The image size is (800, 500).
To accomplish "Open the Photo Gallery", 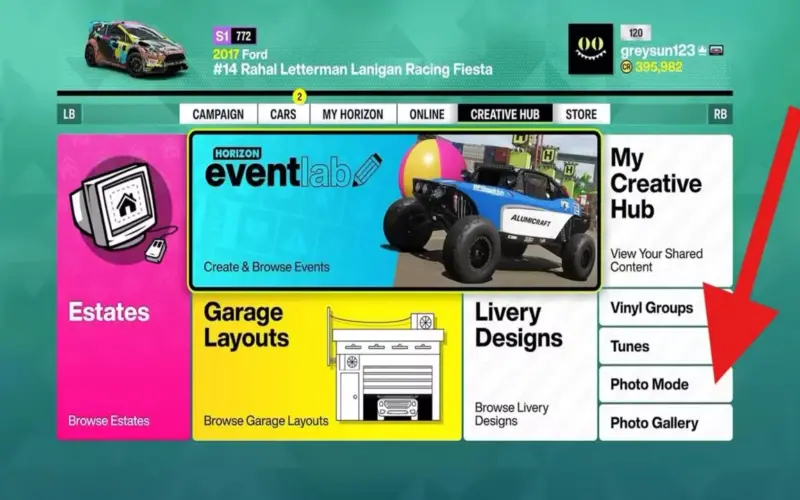I will [666, 423].
